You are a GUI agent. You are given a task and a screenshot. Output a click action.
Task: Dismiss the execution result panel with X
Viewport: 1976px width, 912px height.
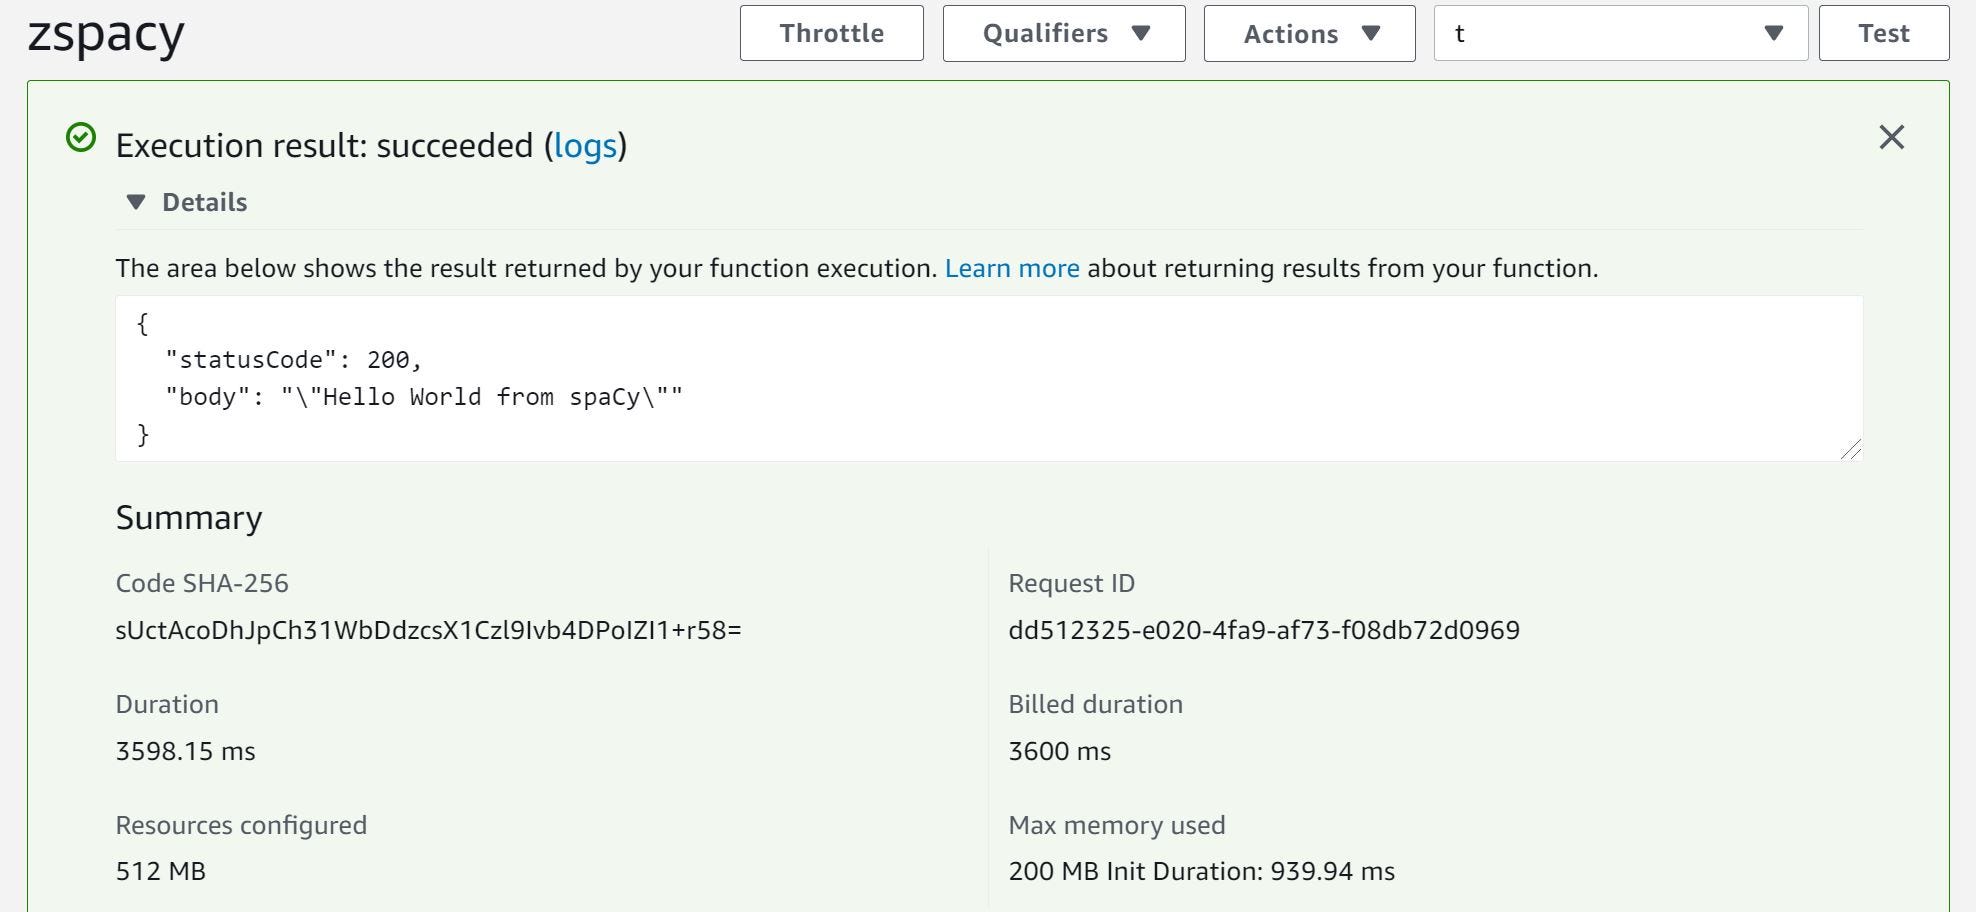(1891, 137)
